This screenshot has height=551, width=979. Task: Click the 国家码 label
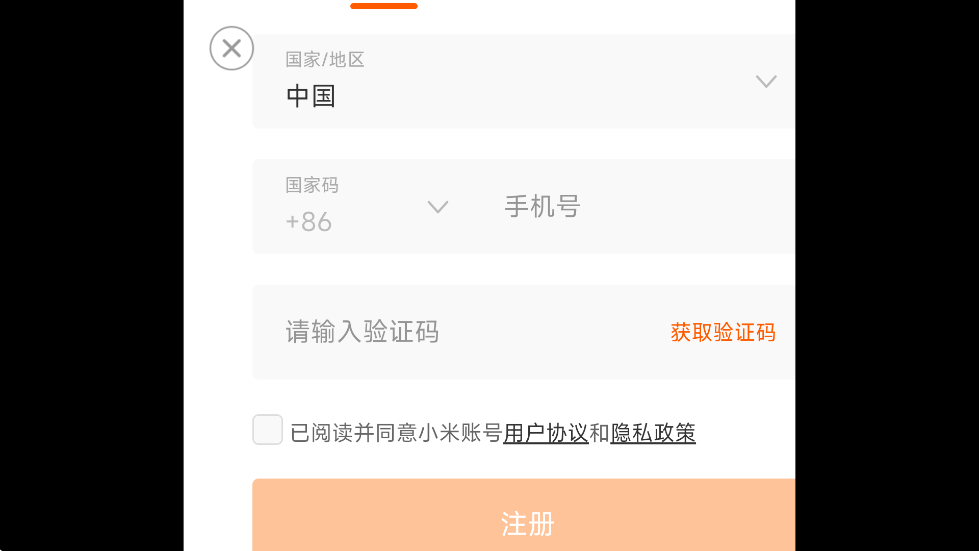[312, 185]
